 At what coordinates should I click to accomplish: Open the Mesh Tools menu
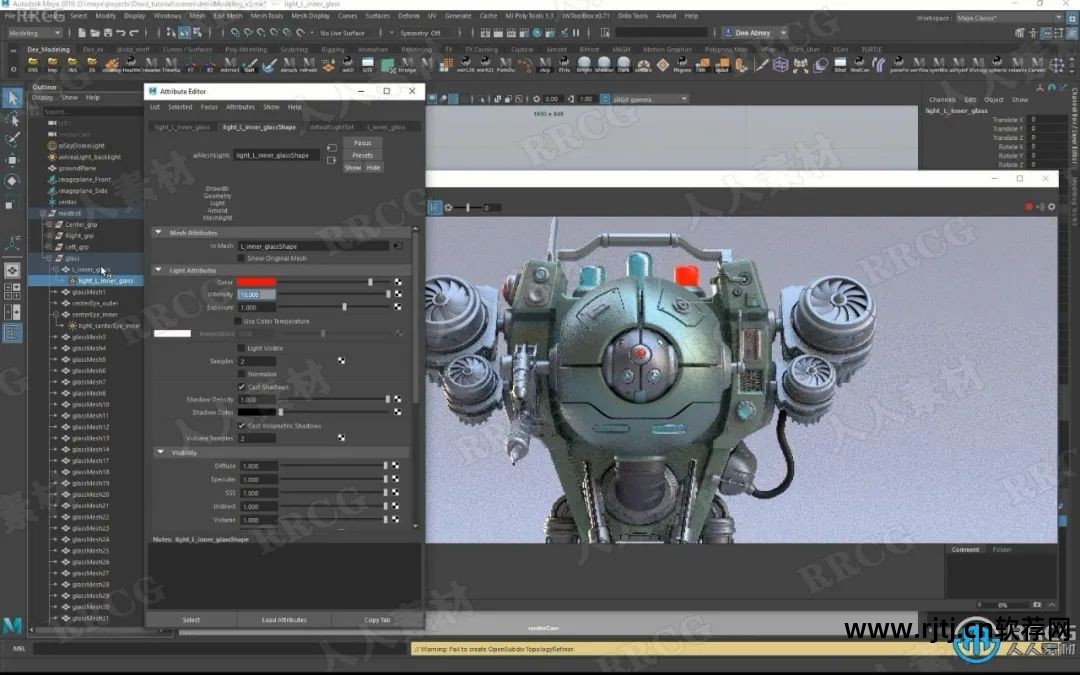point(267,16)
